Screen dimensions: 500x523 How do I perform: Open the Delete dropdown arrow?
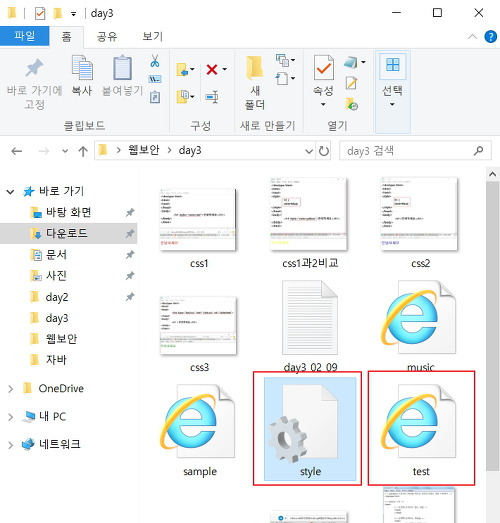(225, 69)
